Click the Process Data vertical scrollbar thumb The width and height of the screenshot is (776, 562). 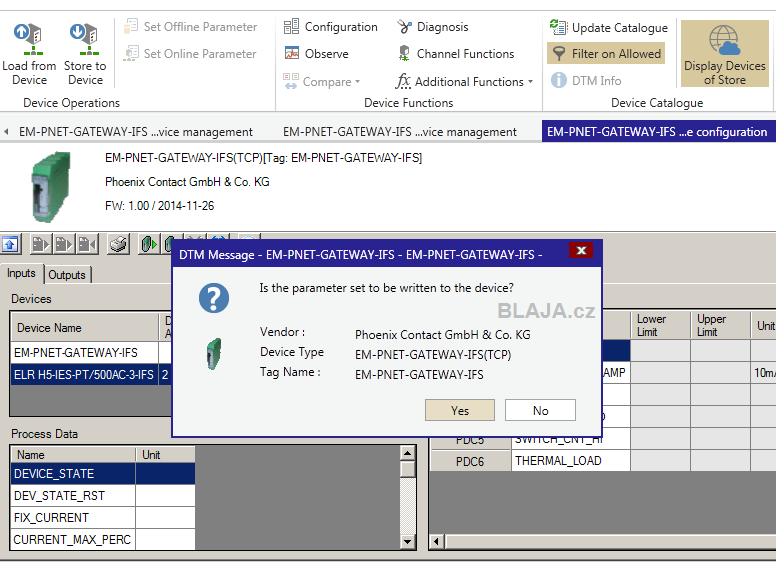[x=407, y=469]
